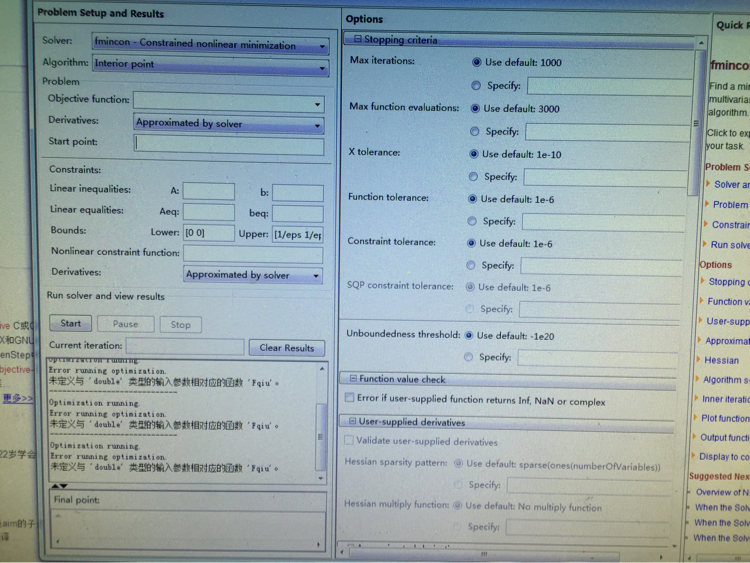750x563 pixels.
Task: Open the Solver dropdown showing fmincon
Action: point(210,44)
